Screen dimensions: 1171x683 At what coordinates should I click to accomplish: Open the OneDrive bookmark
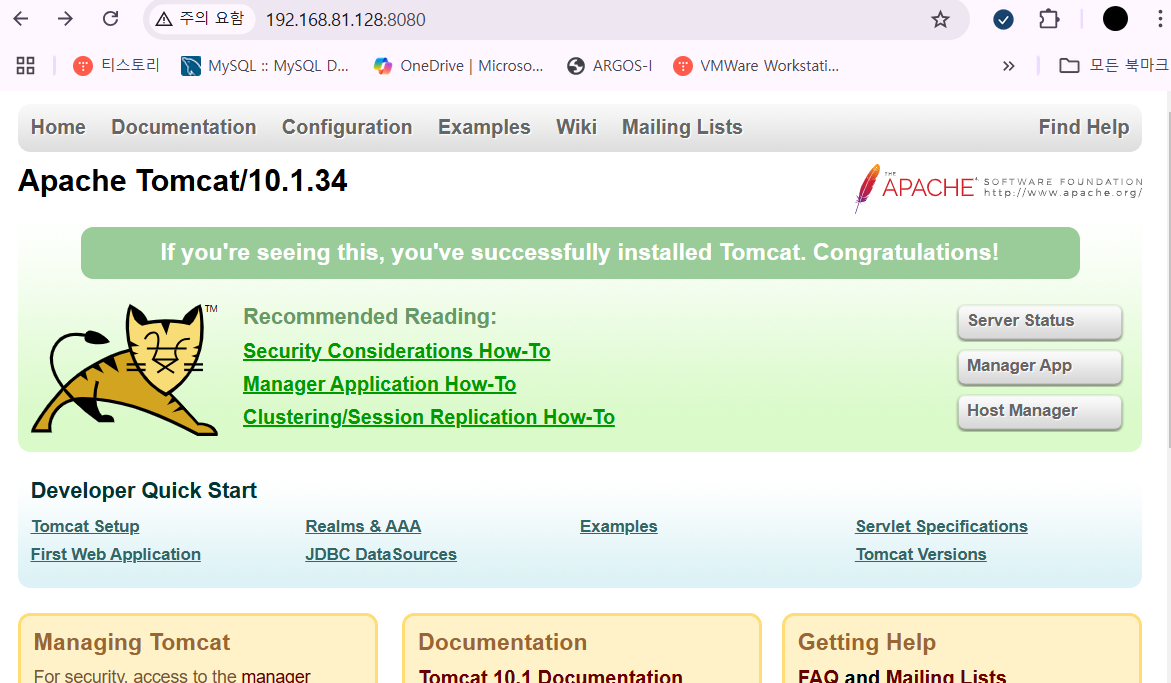pyautogui.click(x=459, y=66)
